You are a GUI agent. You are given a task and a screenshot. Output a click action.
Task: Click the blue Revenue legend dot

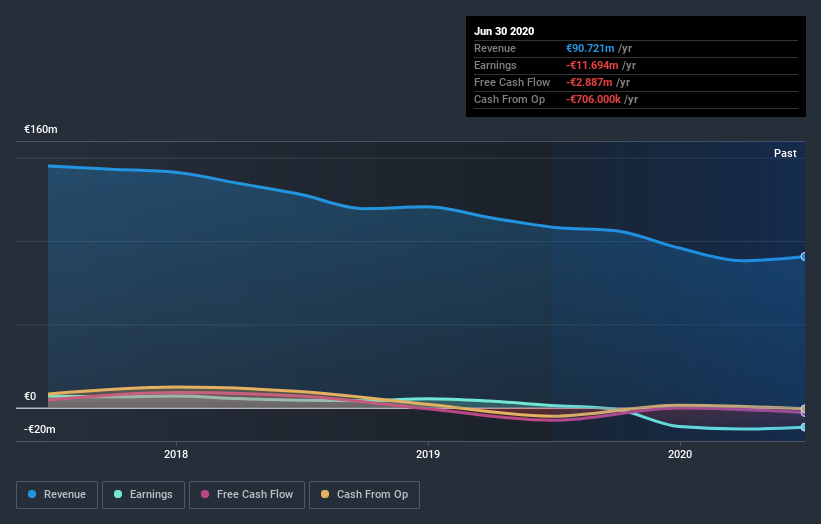(32, 494)
